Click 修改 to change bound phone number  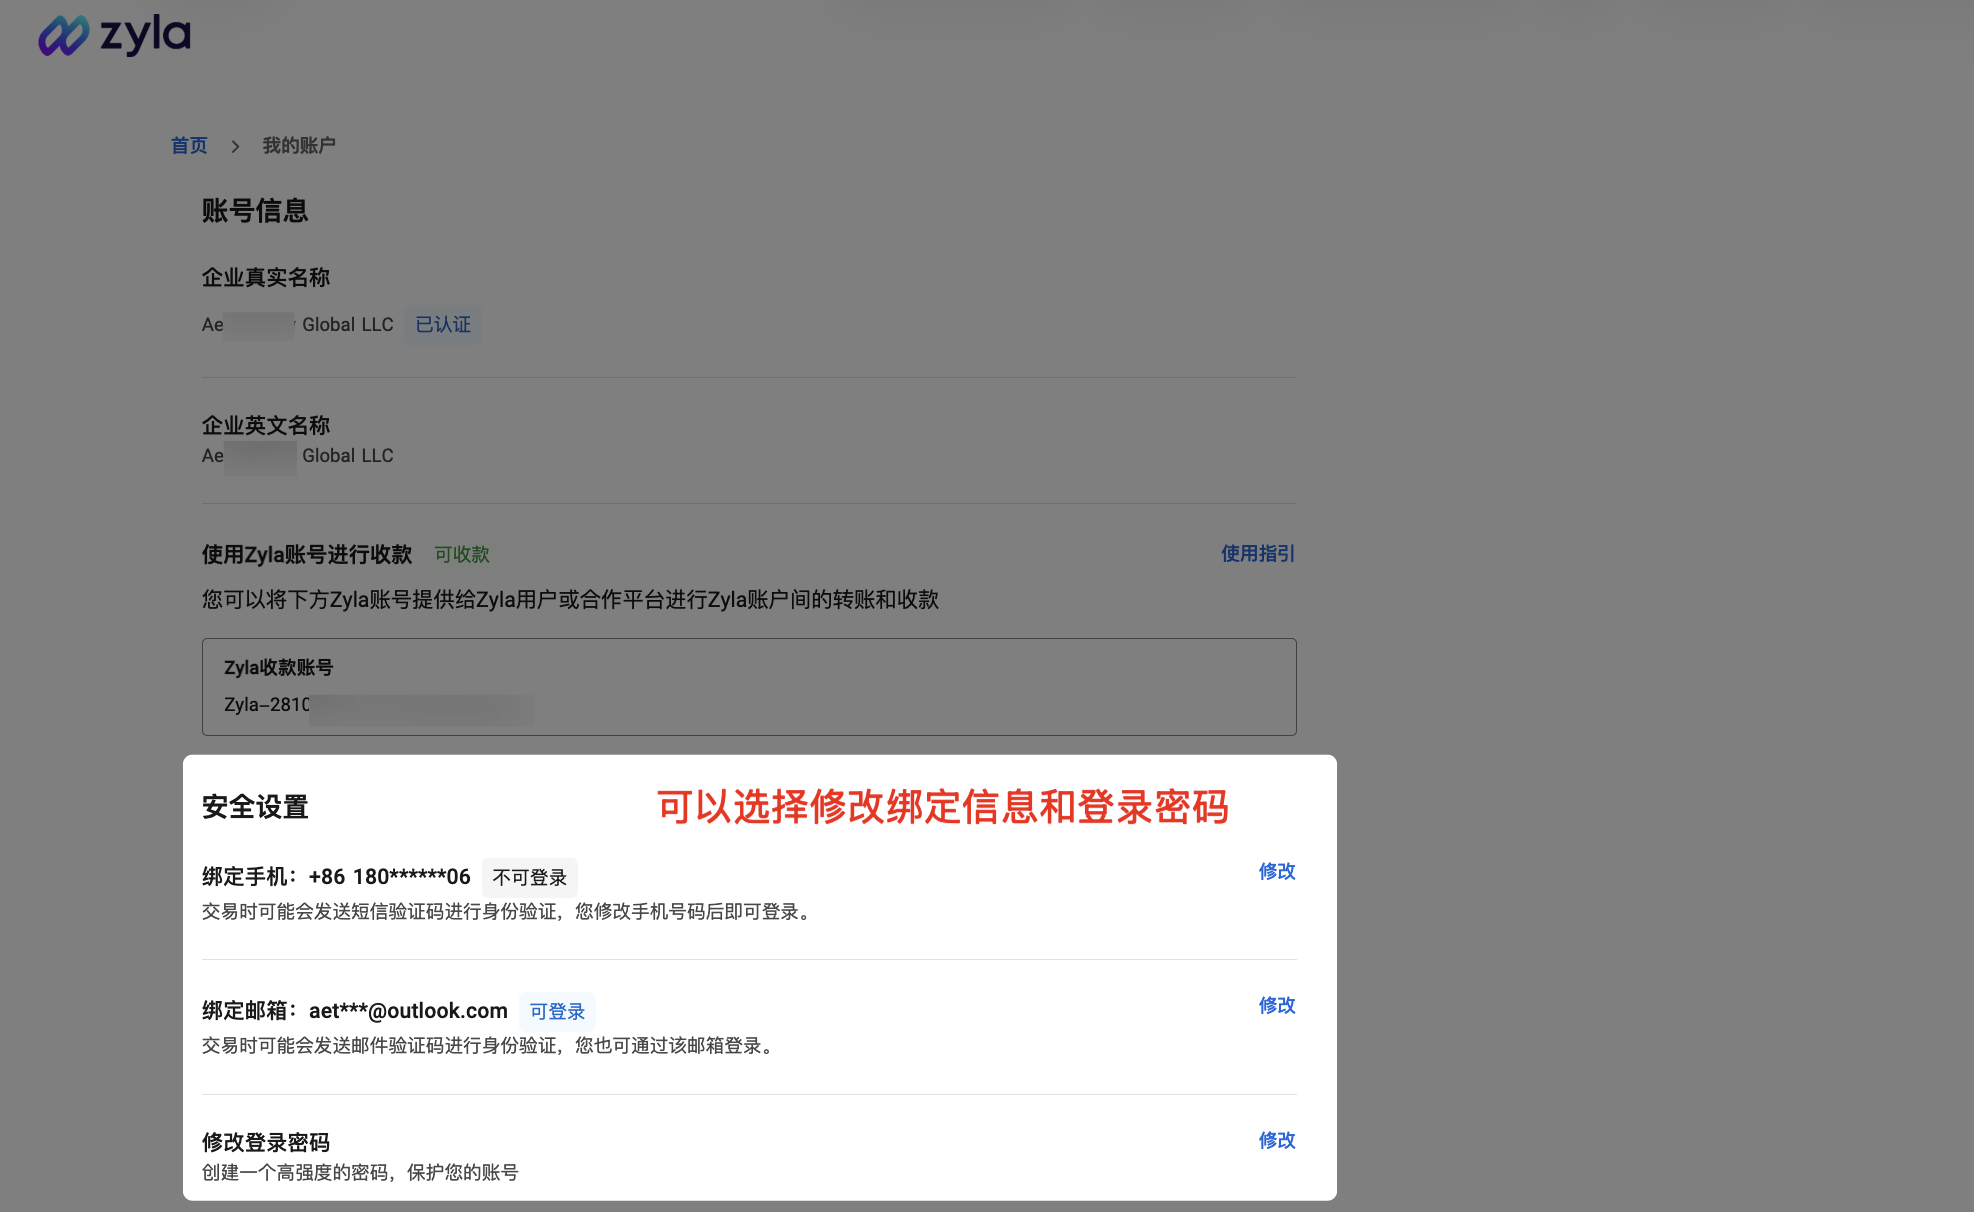coord(1276,871)
